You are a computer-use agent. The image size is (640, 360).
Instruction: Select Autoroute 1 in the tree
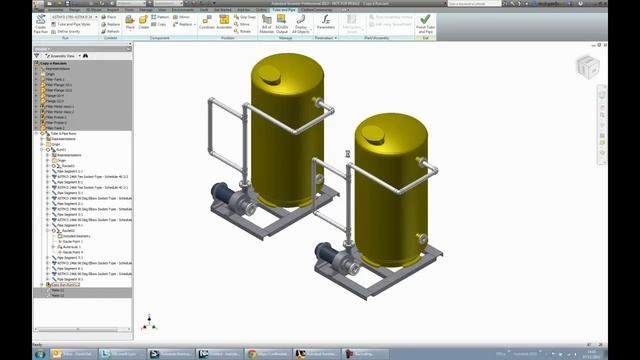(72, 247)
